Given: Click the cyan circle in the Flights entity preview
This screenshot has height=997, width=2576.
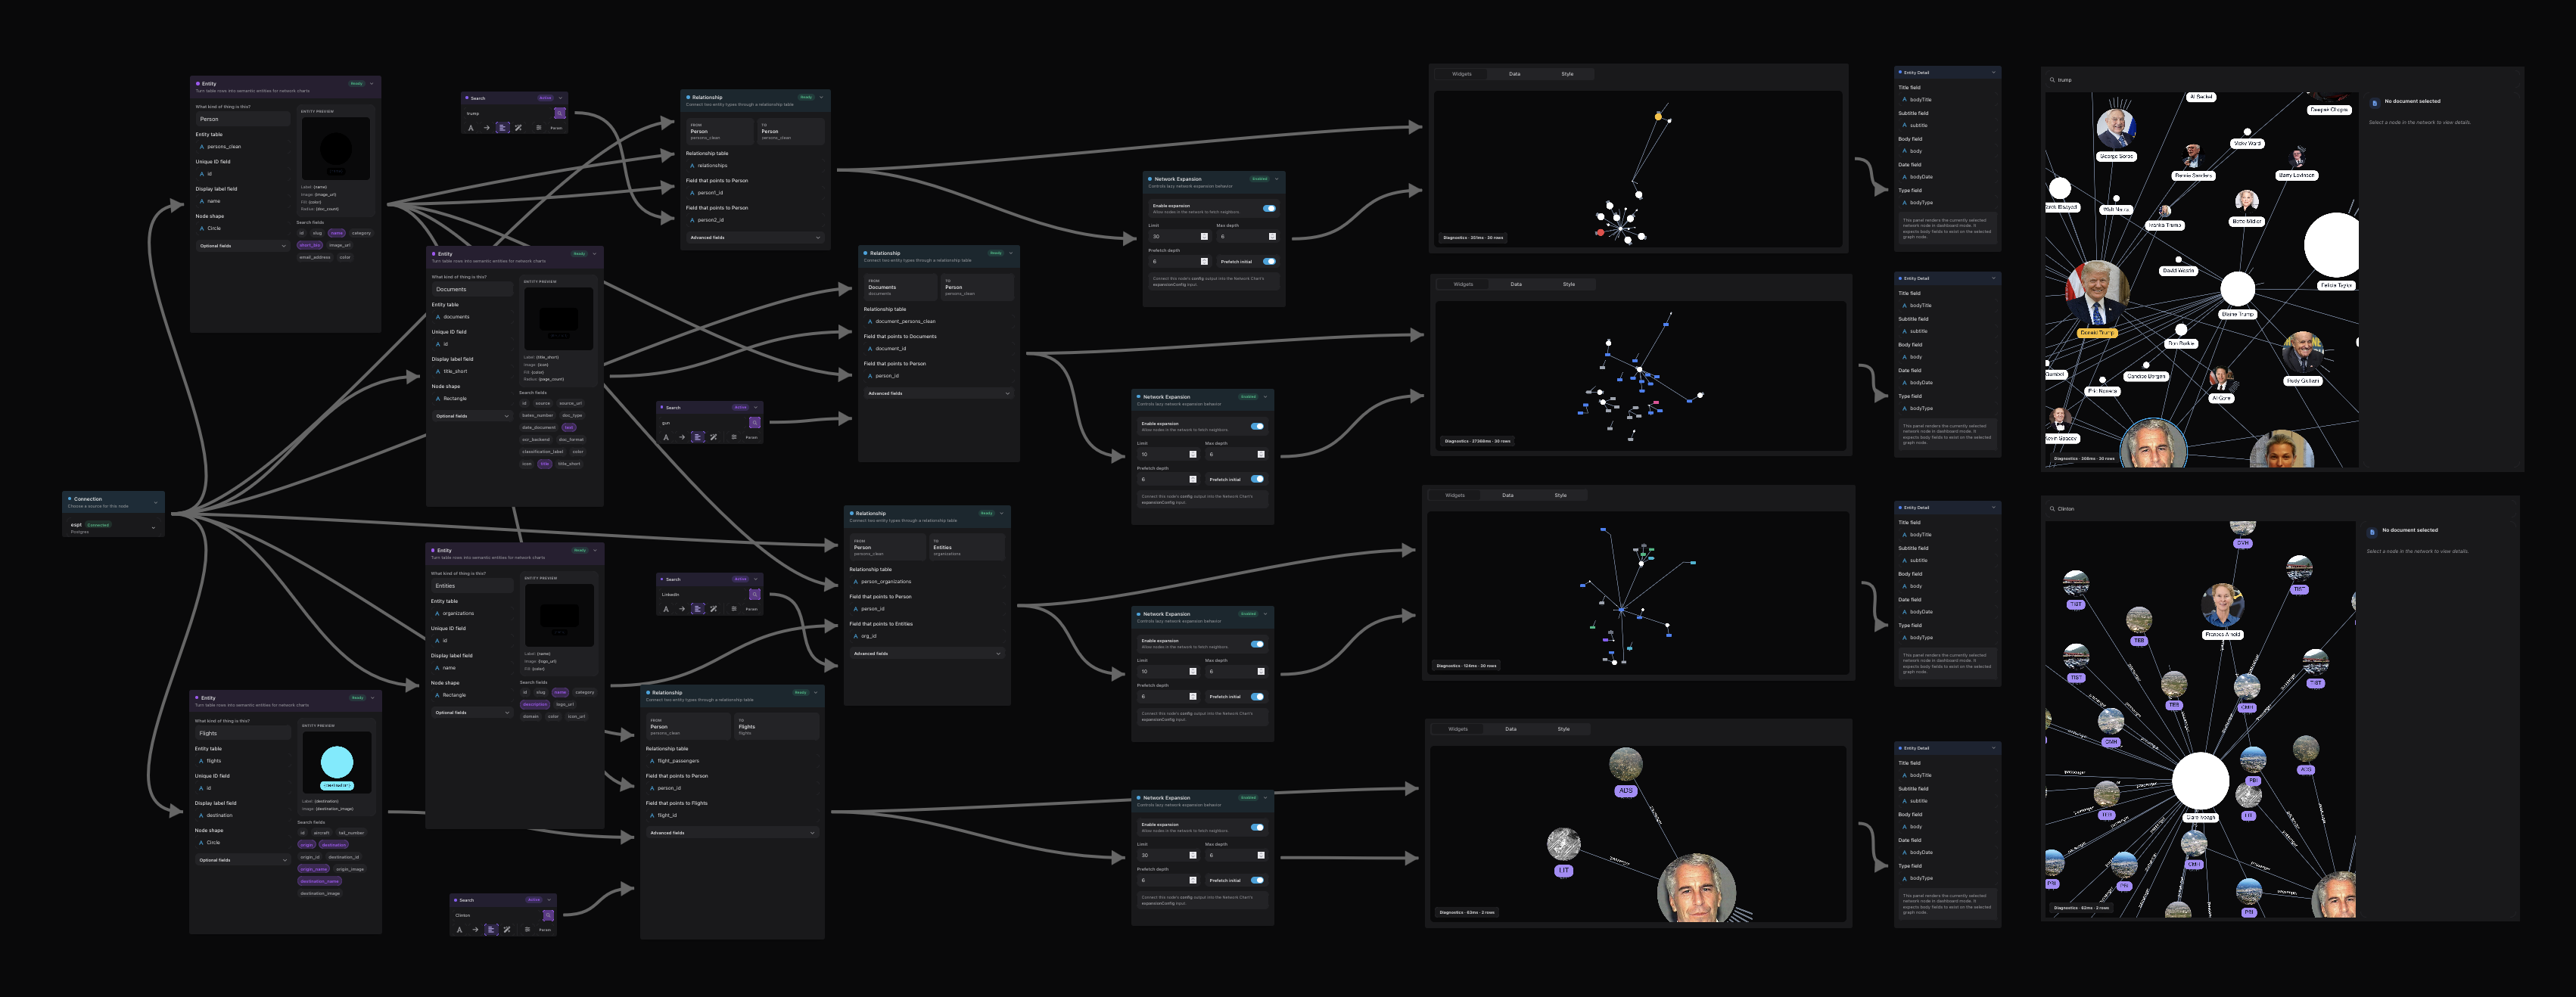Looking at the screenshot, I should tap(337, 762).
